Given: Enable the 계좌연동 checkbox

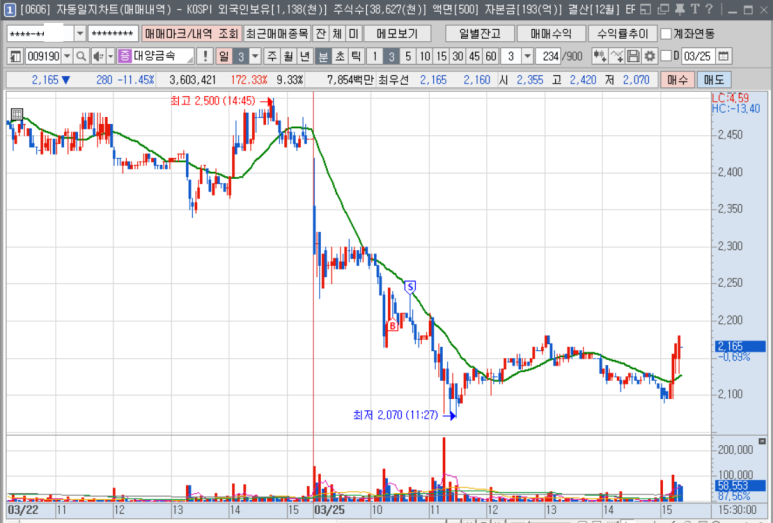Looking at the screenshot, I should point(666,34).
